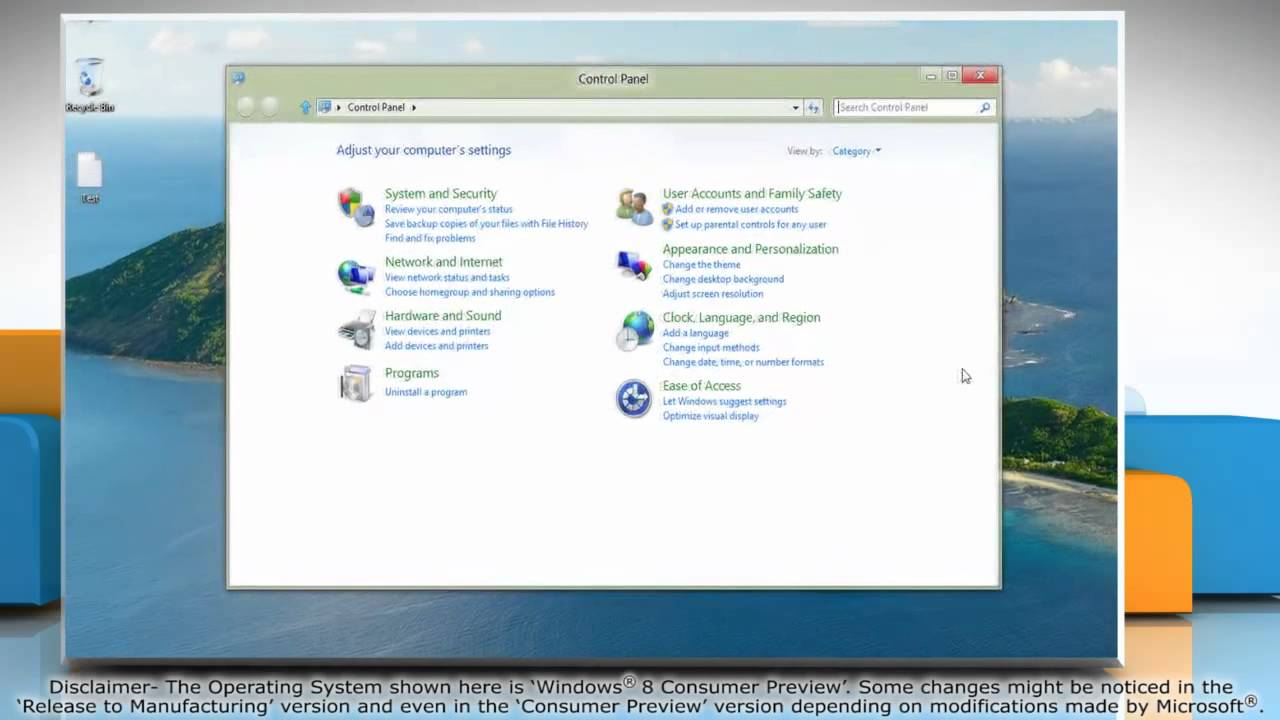Click Adjust screen resolution
Screen dimensions: 1280x720
713,294
